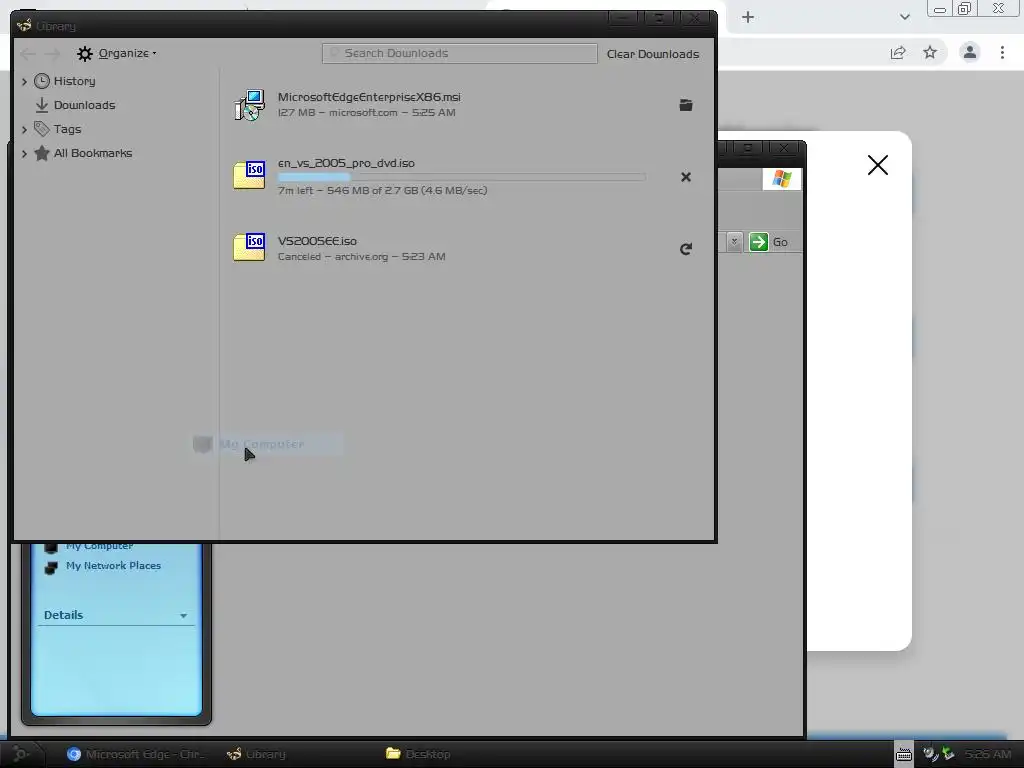This screenshot has height=768, width=1024.
Task: Expand the History tree node
Action: tap(24, 82)
